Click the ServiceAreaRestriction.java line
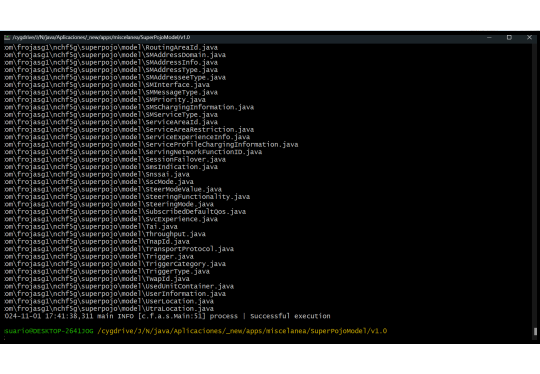Viewport: 540px width, 374px height. tap(129, 130)
